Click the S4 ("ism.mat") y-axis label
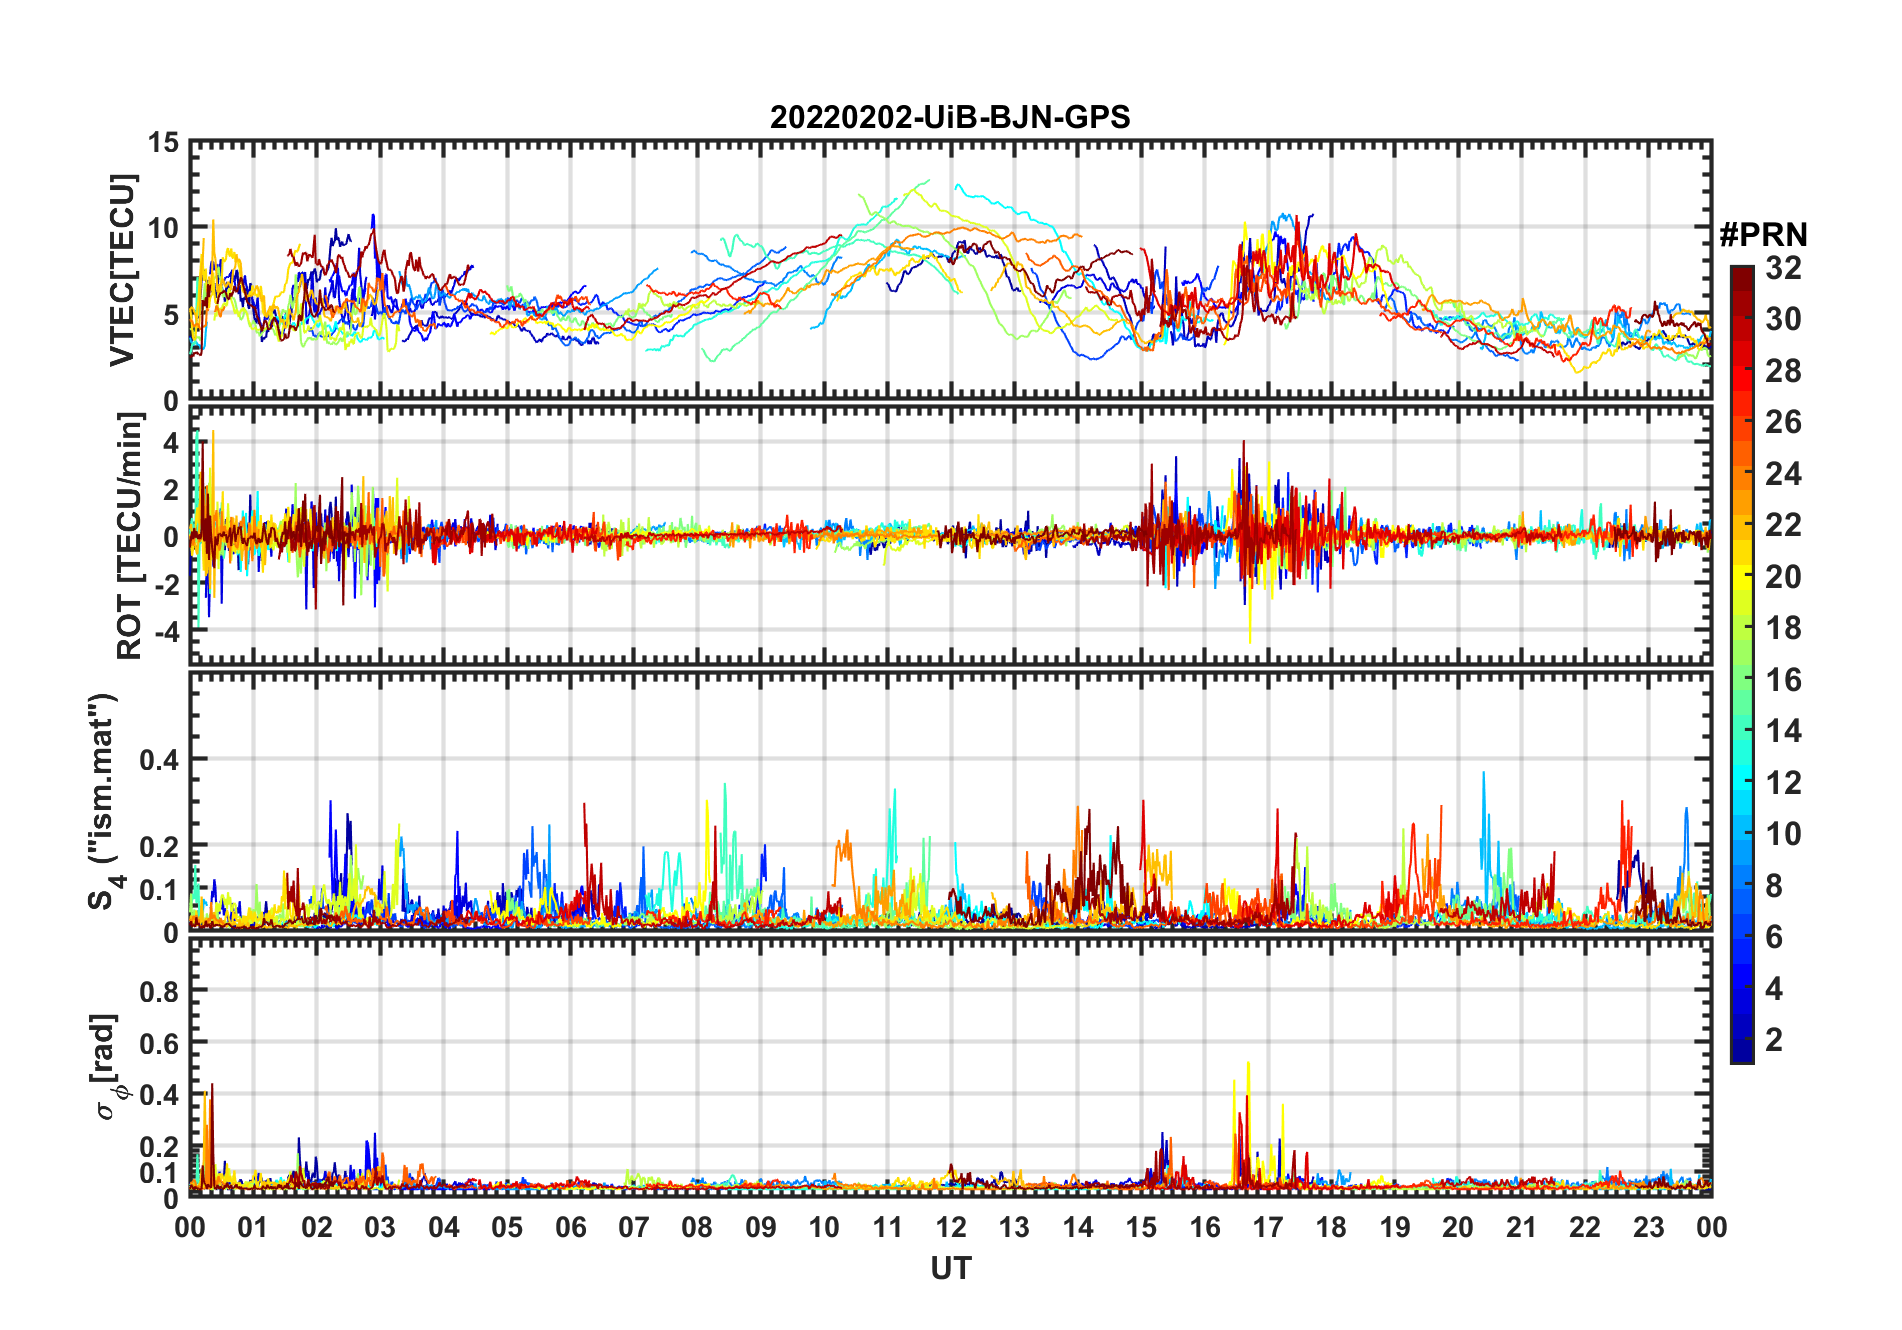 point(103,802)
